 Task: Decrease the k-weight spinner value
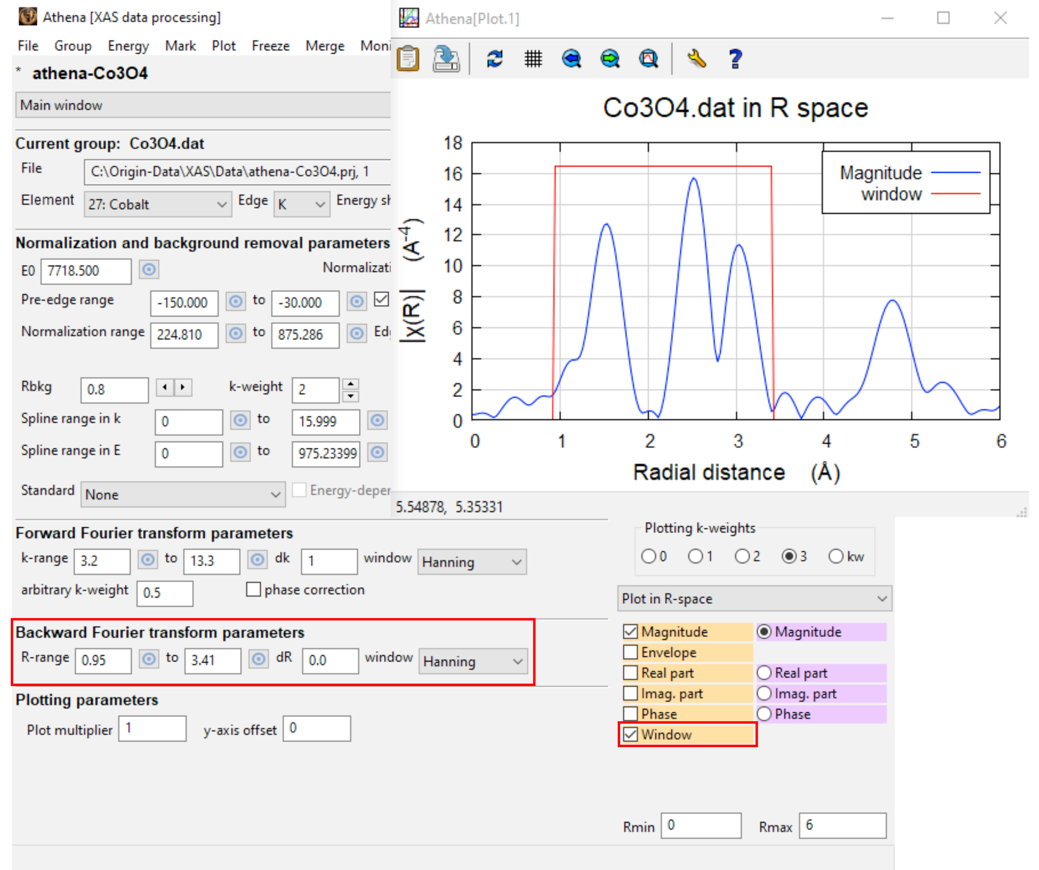tap(351, 396)
